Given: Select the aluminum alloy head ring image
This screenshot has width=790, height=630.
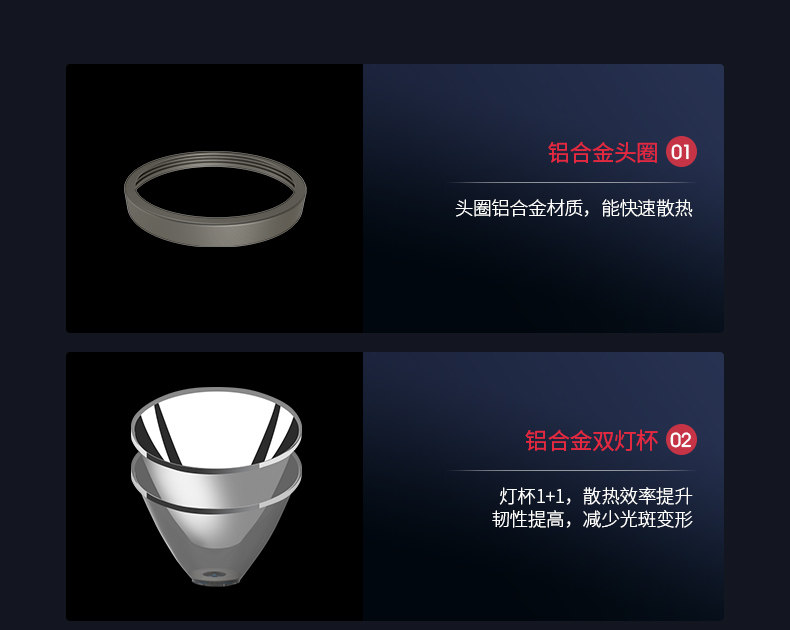Looking at the screenshot, I should 215,199.
